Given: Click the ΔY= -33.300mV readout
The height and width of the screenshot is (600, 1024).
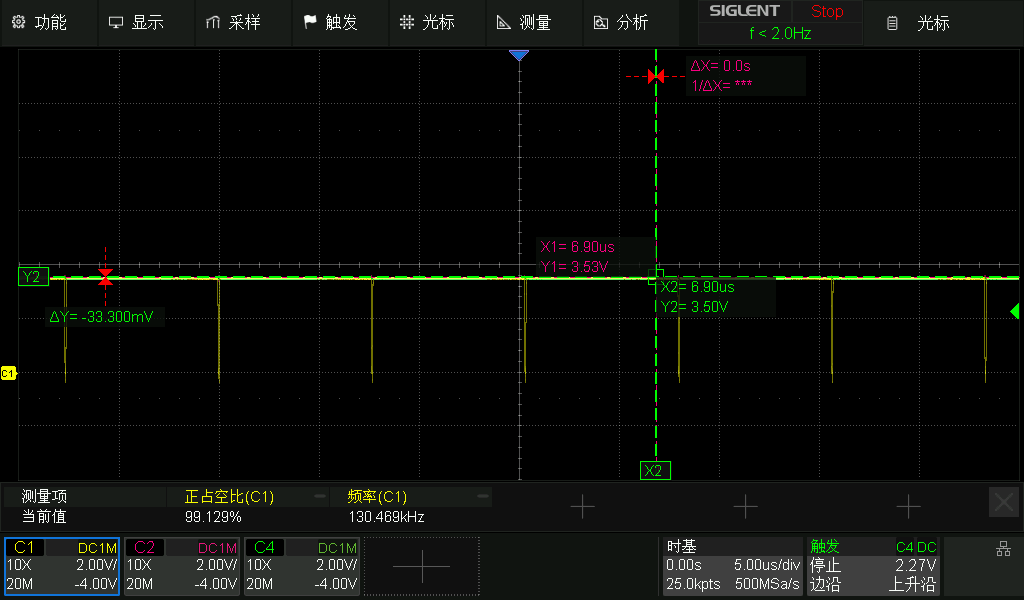Looking at the screenshot, I should point(101,317).
